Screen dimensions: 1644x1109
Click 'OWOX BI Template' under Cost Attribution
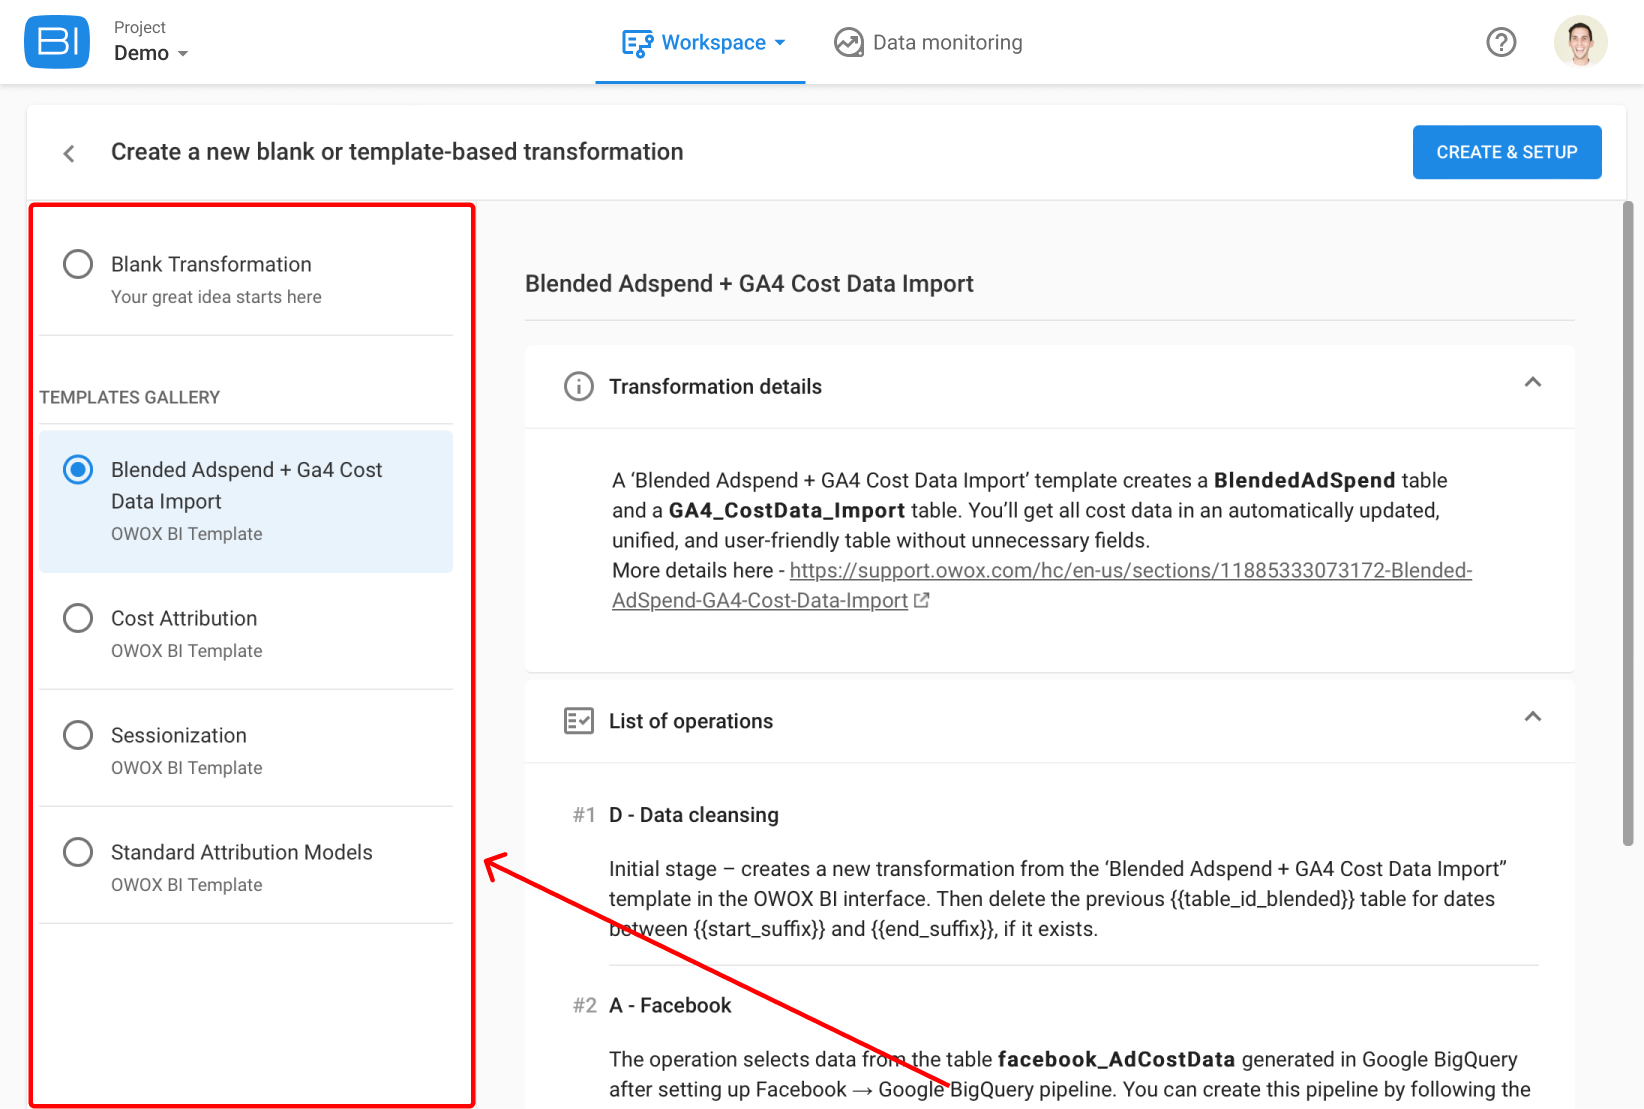click(187, 651)
